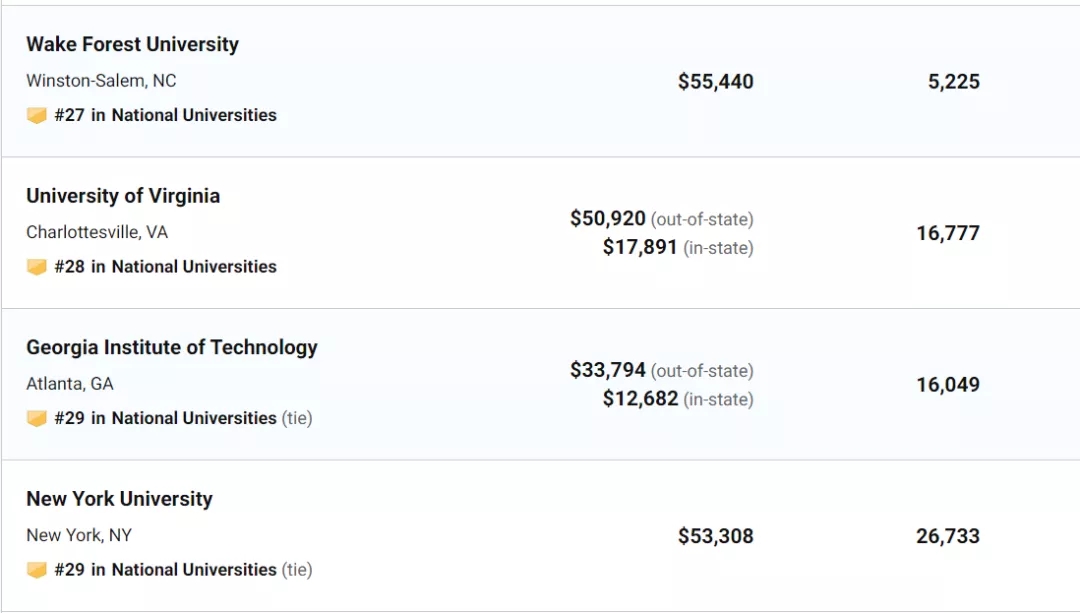
Task: Select Virginia's $50,920 out-of-state tuition
Action: [x=608, y=218]
